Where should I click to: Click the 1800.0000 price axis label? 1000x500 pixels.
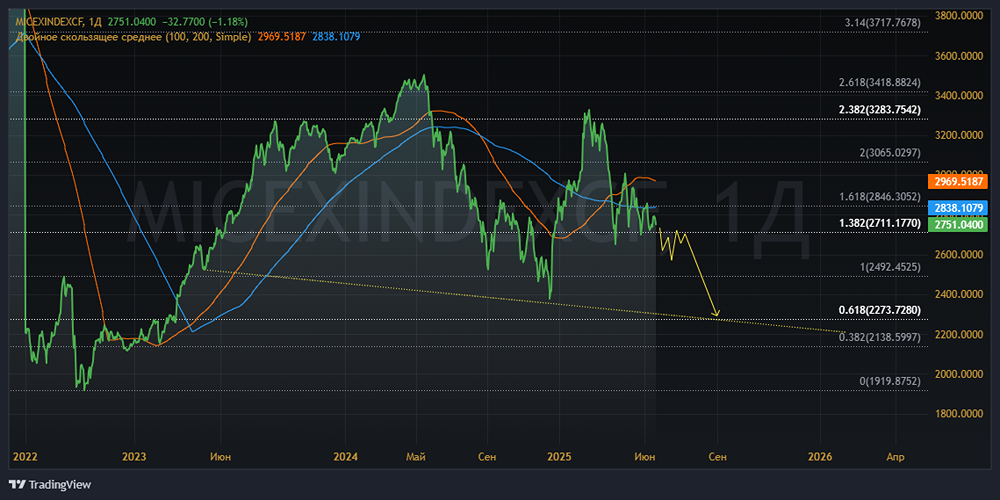(958, 413)
